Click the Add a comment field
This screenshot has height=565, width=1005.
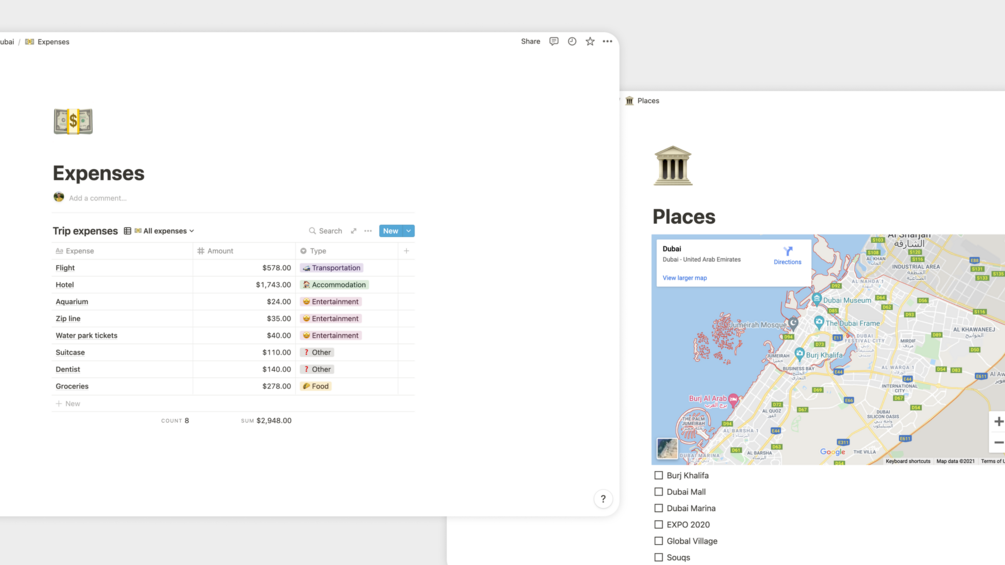click(97, 198)
